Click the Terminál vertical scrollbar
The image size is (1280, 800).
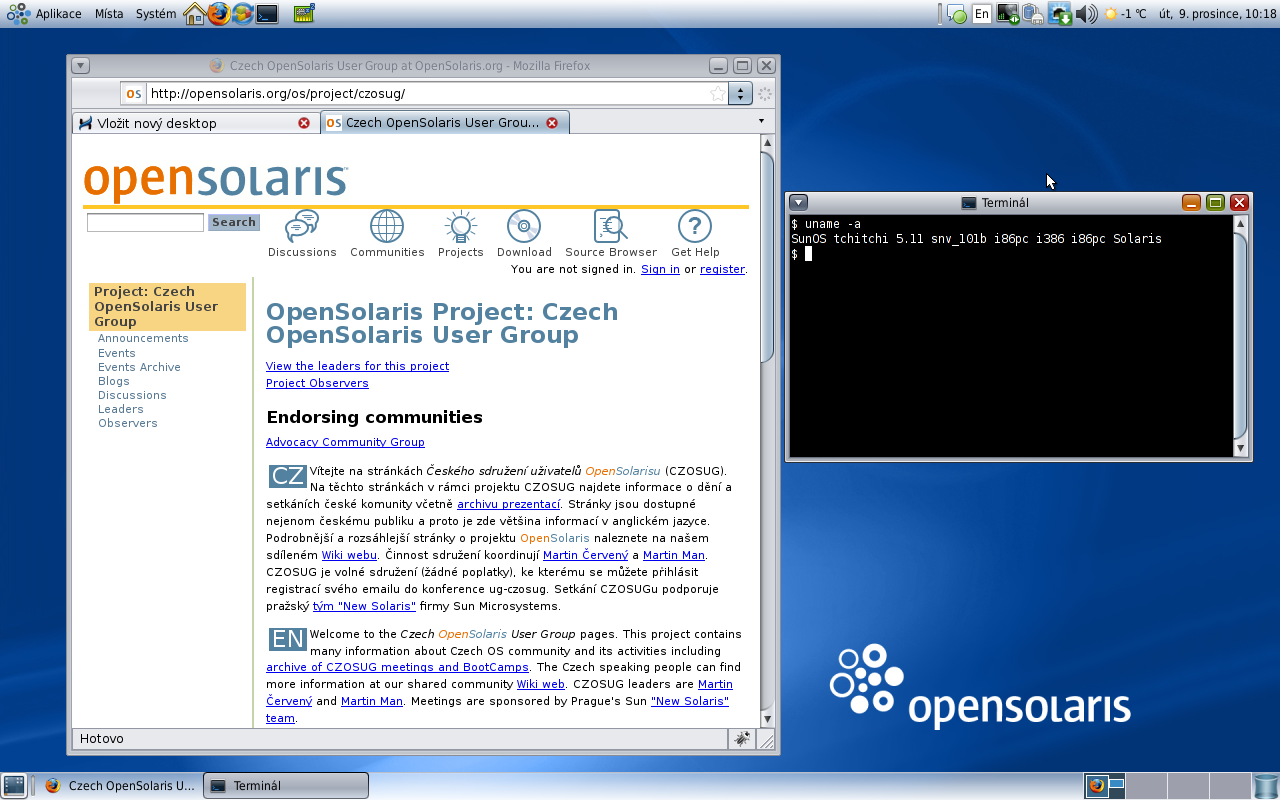1242,334
